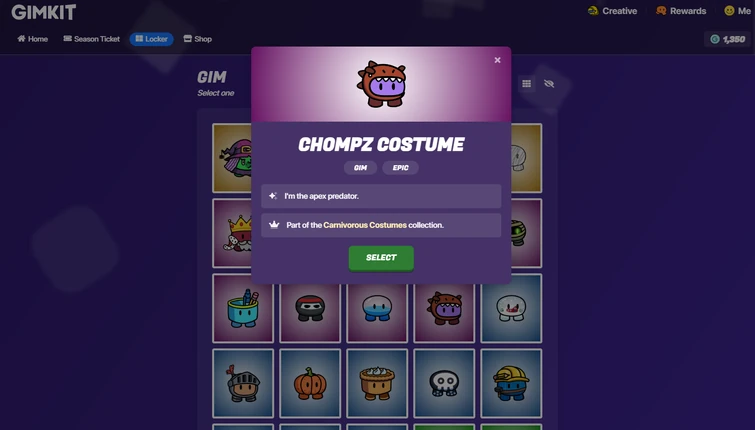This screenshot has width=755, height=430.
Task: Select the skull gim skin
Action: (444, 383)
